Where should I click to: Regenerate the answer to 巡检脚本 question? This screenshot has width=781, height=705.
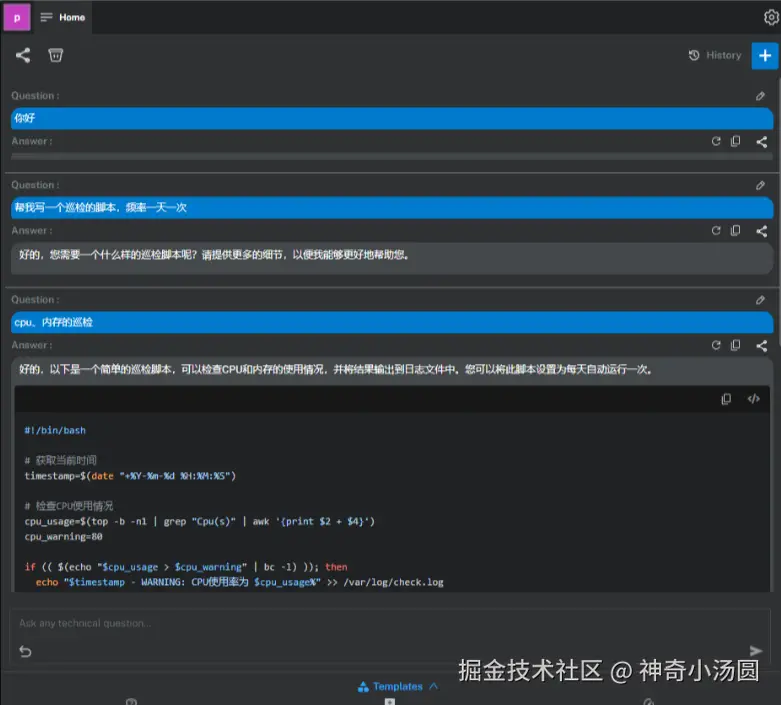(716, 231)
